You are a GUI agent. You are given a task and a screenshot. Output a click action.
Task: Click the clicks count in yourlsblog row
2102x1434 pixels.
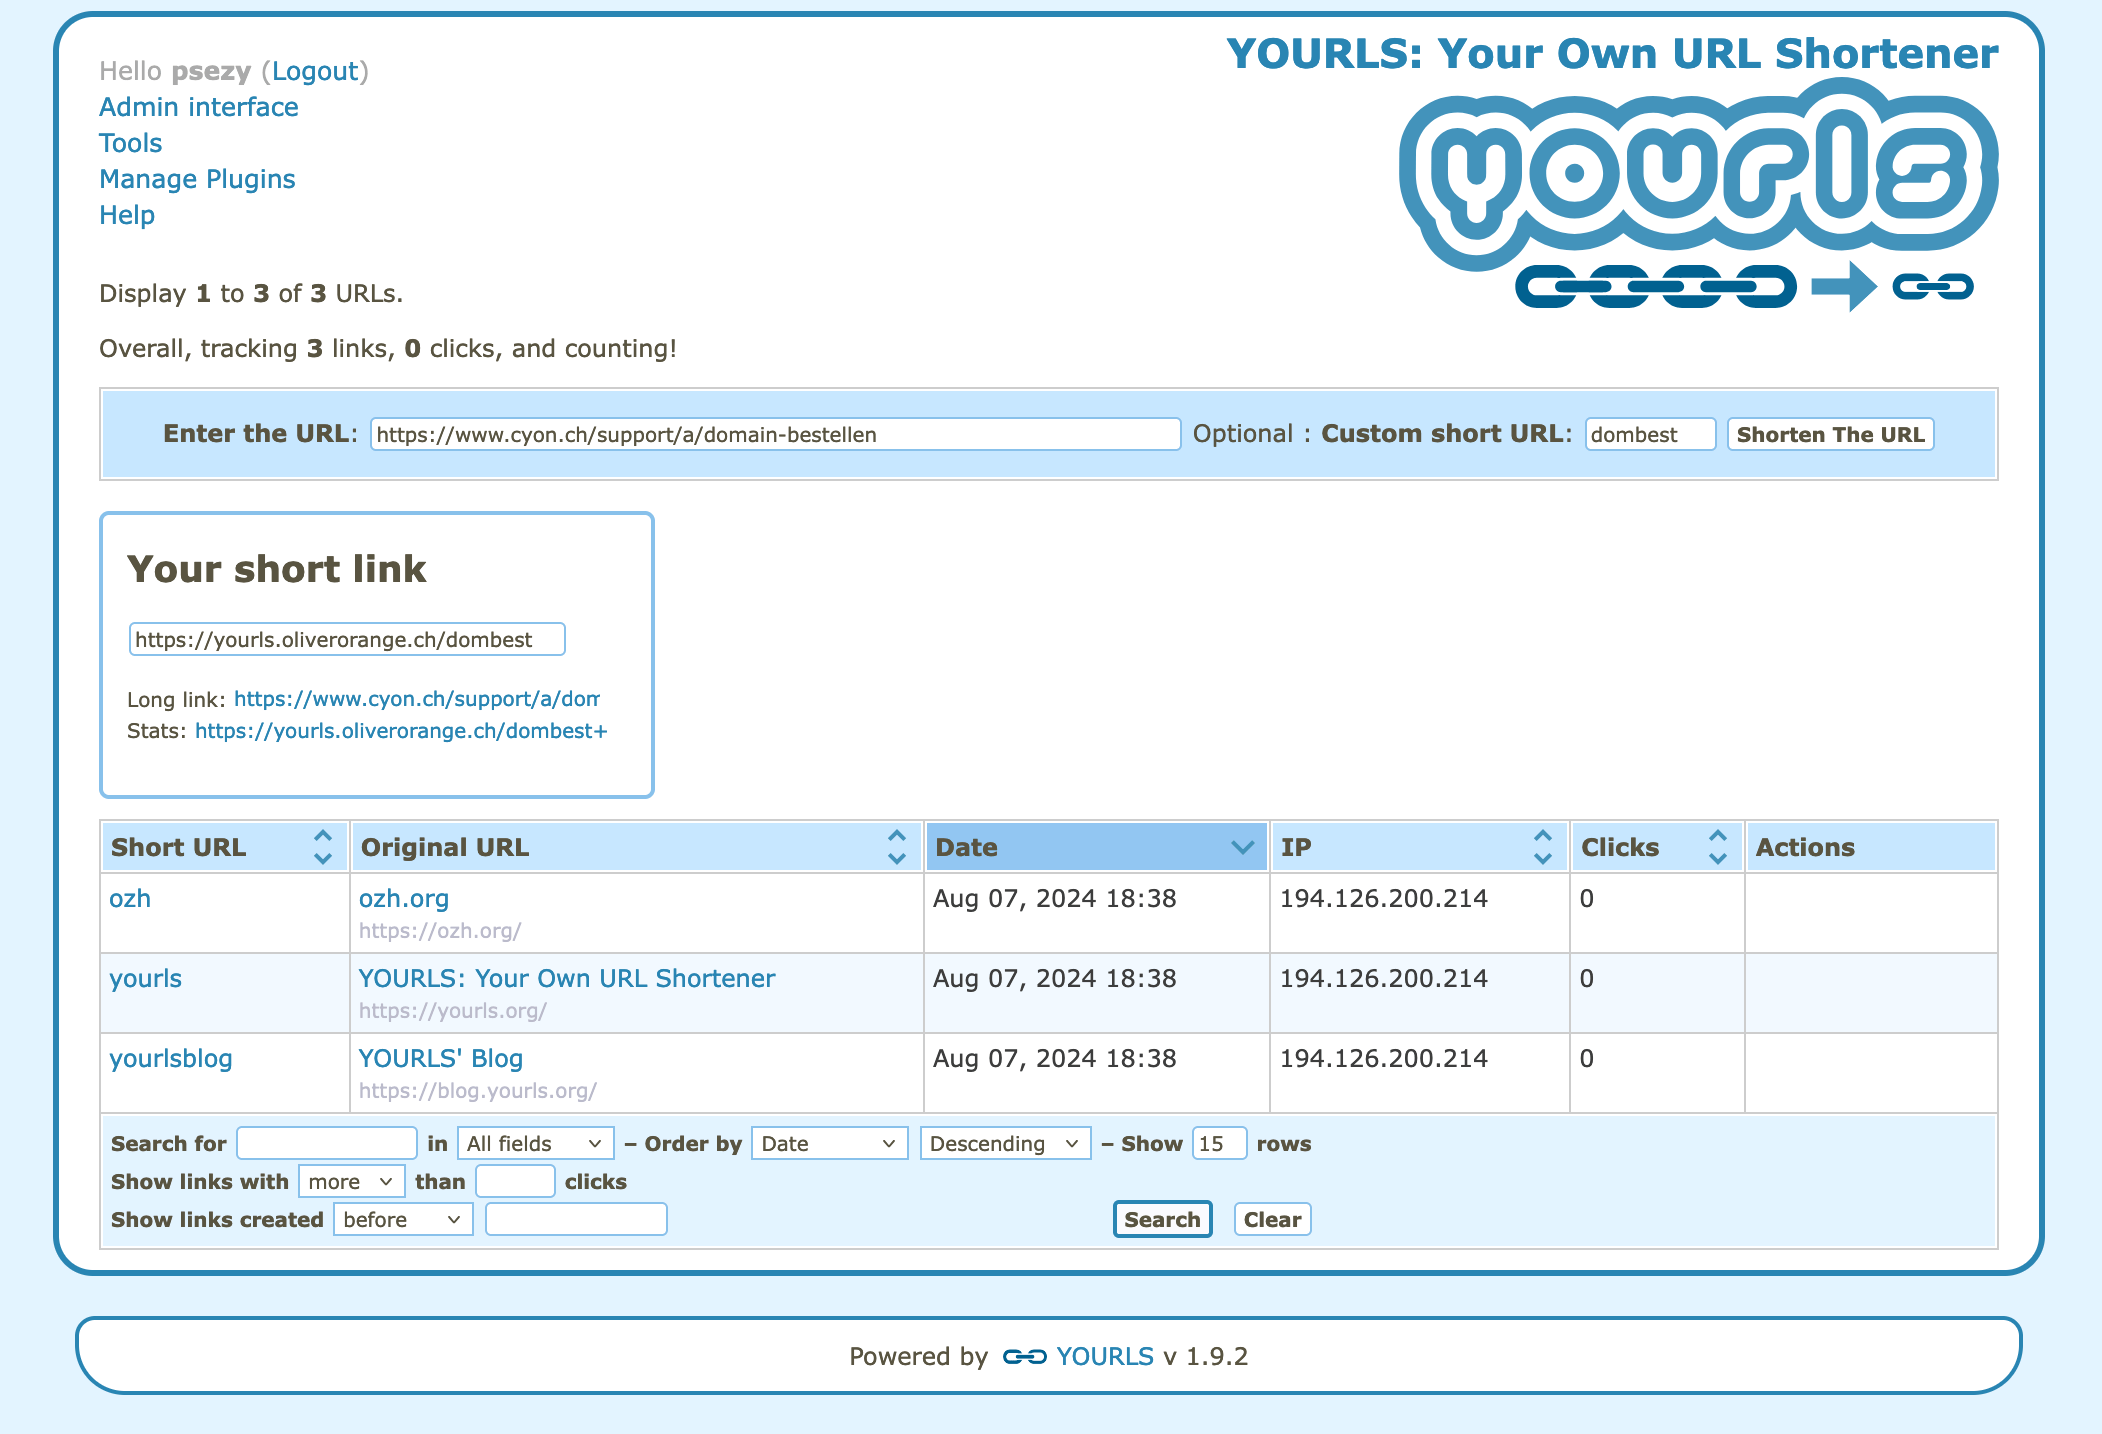1587,1058
